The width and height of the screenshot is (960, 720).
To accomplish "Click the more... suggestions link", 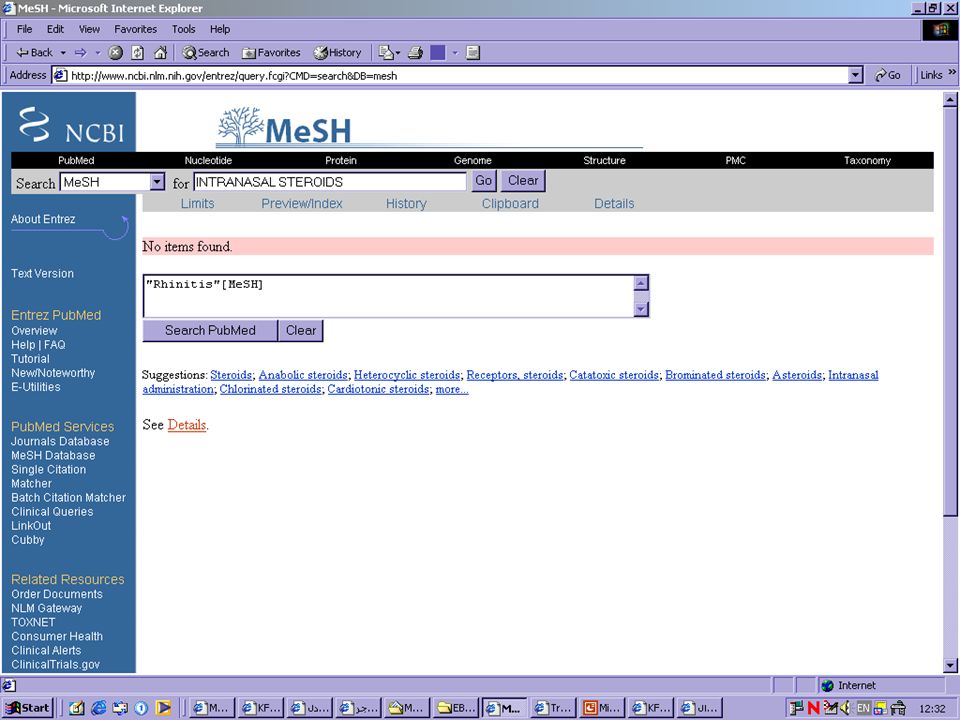I will pos(452,389).
